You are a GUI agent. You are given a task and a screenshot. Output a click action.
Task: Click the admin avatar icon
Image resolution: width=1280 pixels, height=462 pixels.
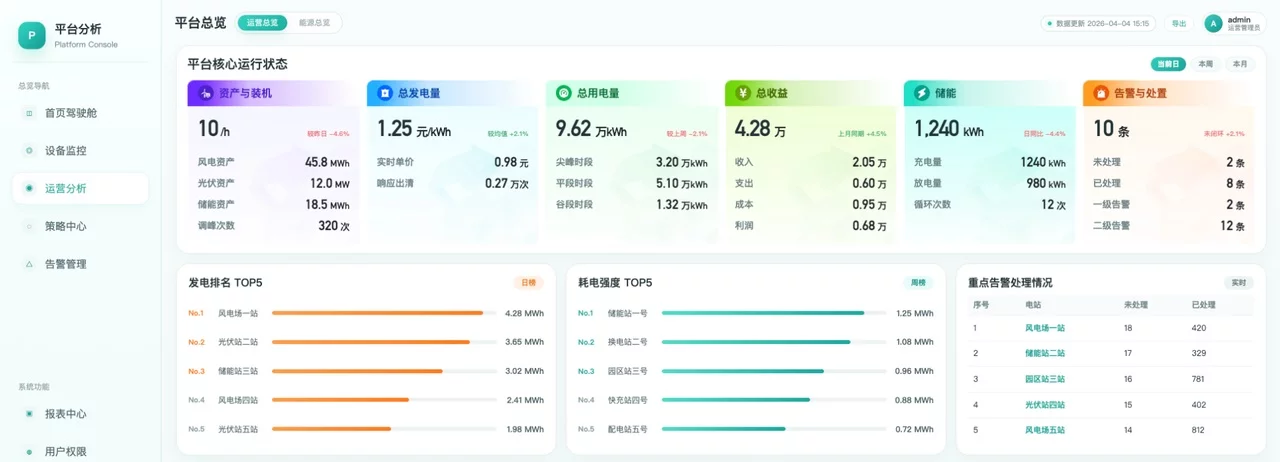coord(1213,23)
